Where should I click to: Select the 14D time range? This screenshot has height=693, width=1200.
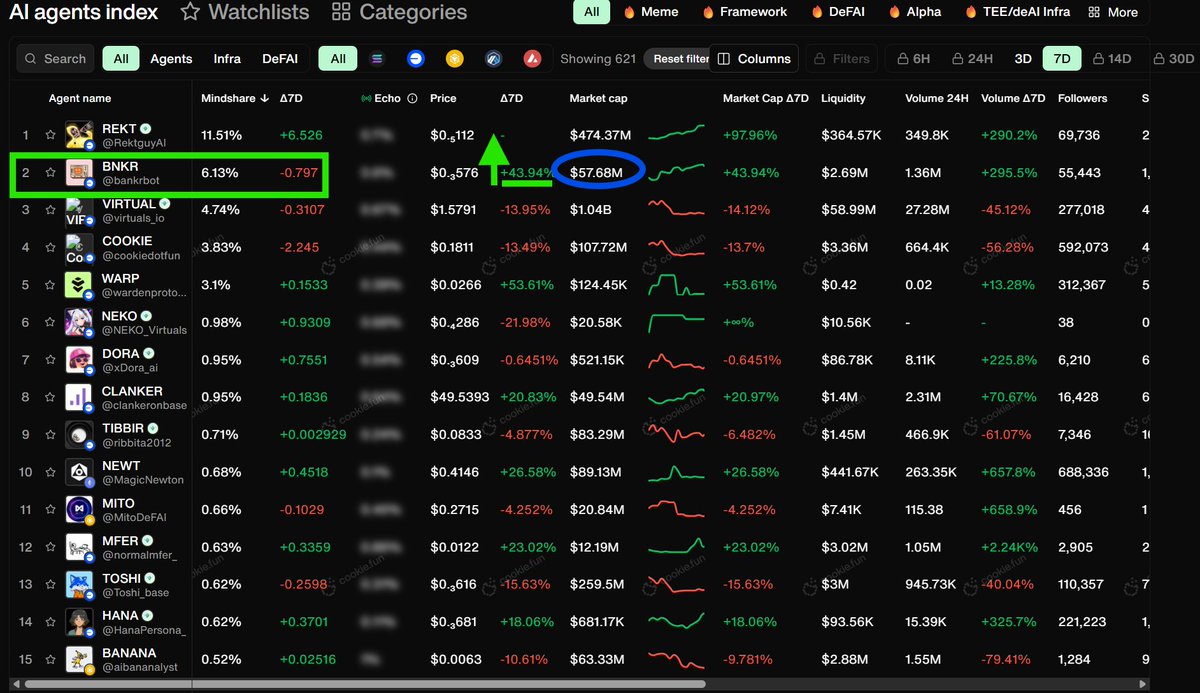(1111, 58)
